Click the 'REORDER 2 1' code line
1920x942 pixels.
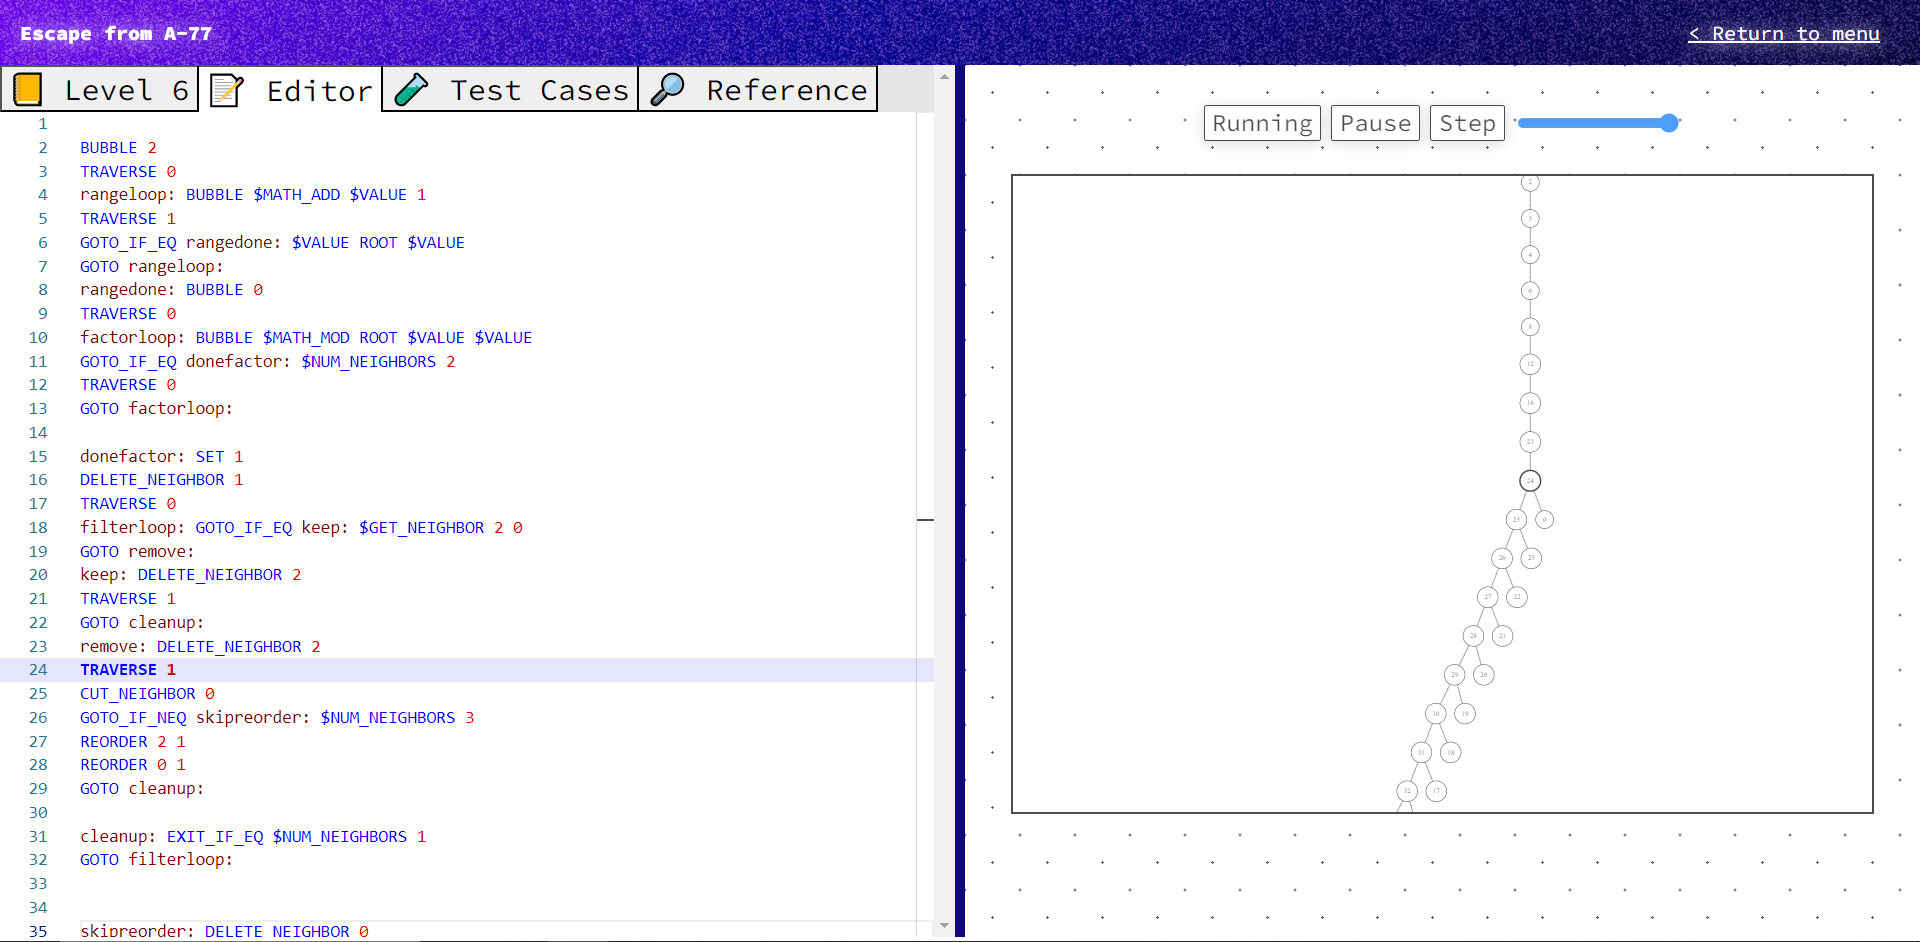(133, 742)
